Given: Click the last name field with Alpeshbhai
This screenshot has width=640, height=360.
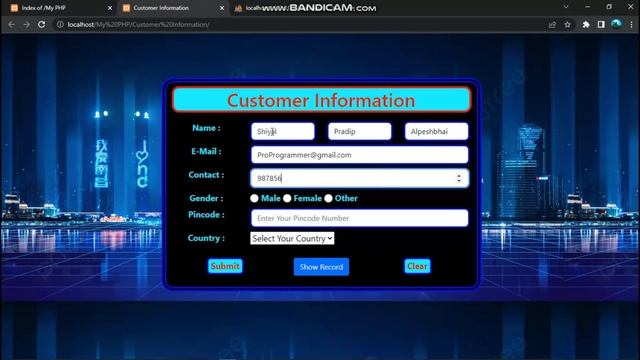Looking at the screenshot, I should point(436,131).
